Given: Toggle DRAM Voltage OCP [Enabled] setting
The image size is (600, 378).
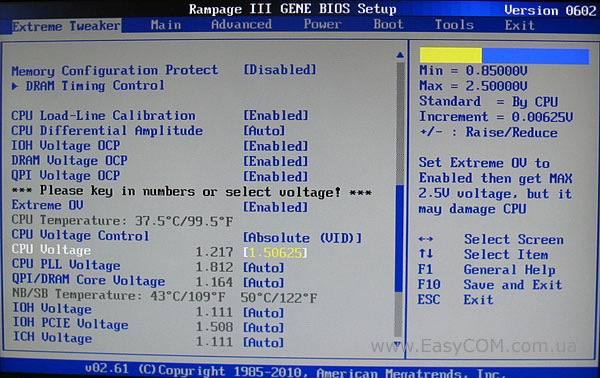Looking at the screenshot, I should click(x=276, y=161).
